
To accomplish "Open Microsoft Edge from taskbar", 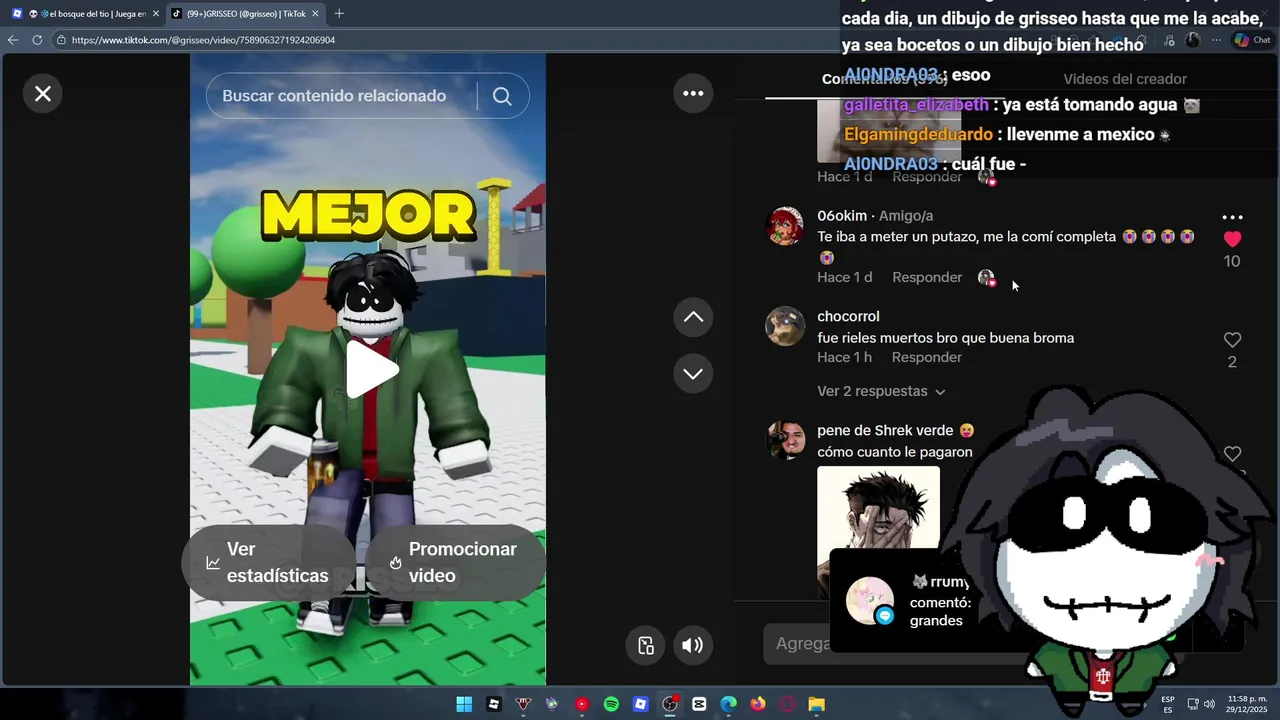I will 729,704.
